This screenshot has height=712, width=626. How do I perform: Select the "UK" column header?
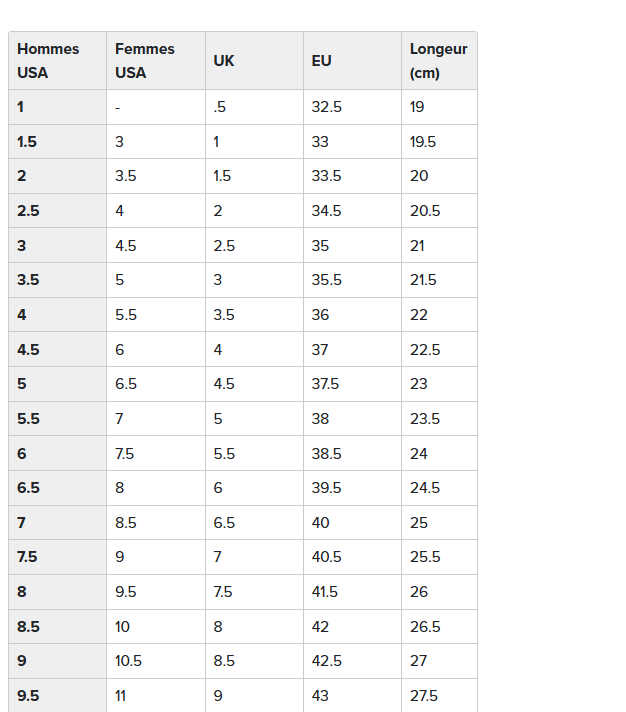coord(224,61)
